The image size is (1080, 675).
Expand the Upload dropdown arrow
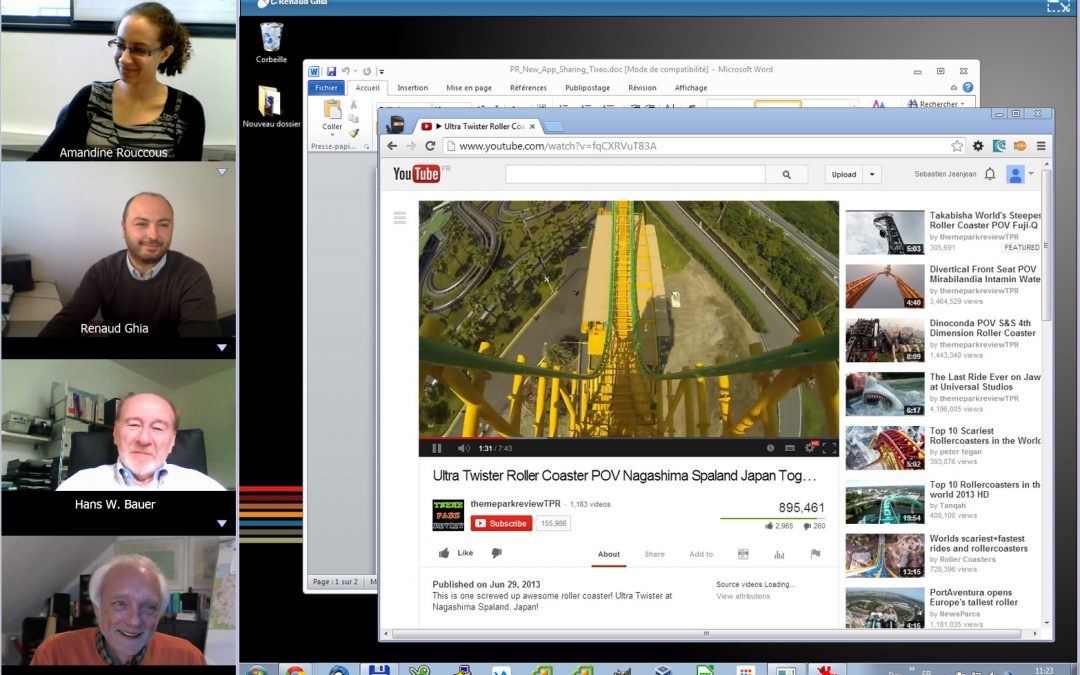872,175
